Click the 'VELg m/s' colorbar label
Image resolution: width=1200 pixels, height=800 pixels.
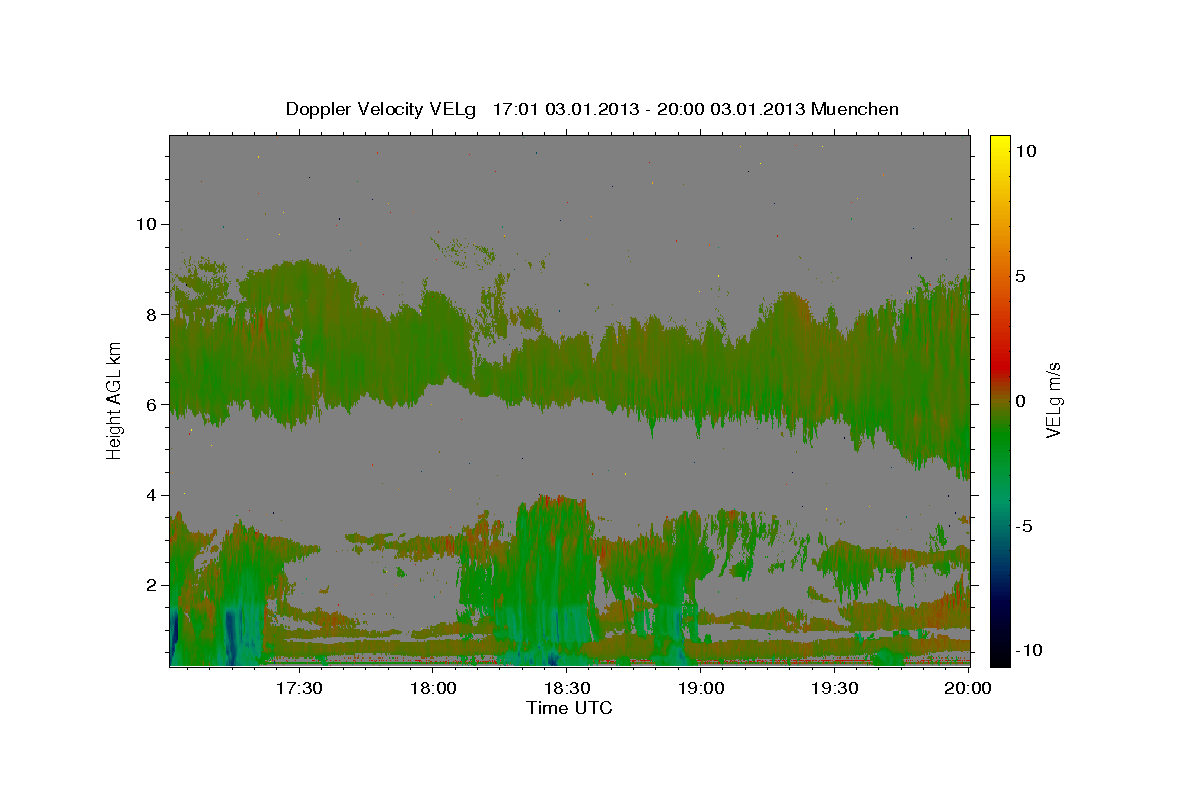point(1053,401)
